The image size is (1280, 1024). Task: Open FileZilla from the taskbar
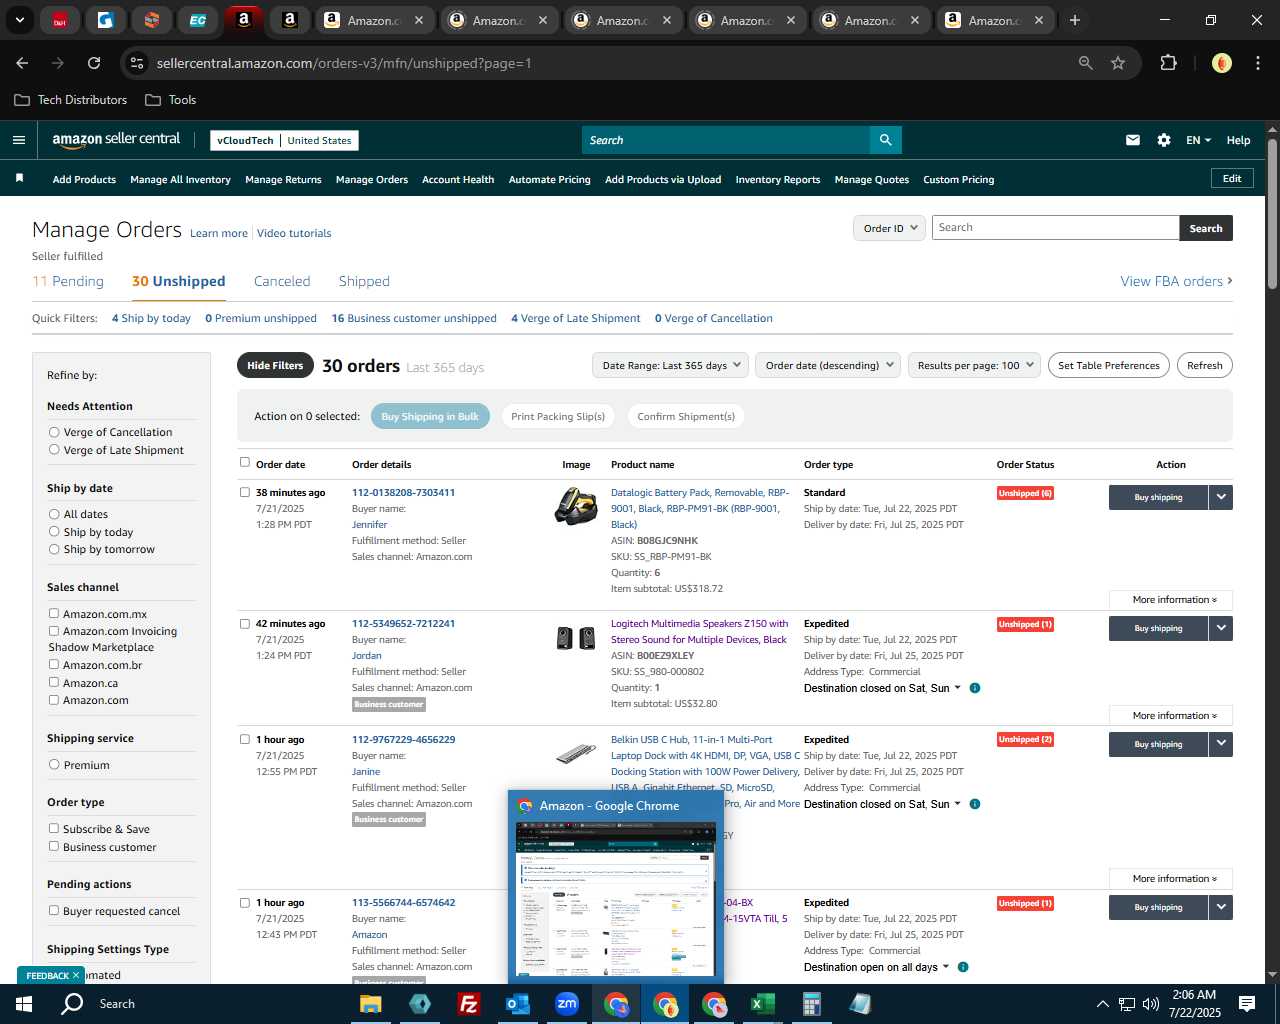click(468, 1004)
